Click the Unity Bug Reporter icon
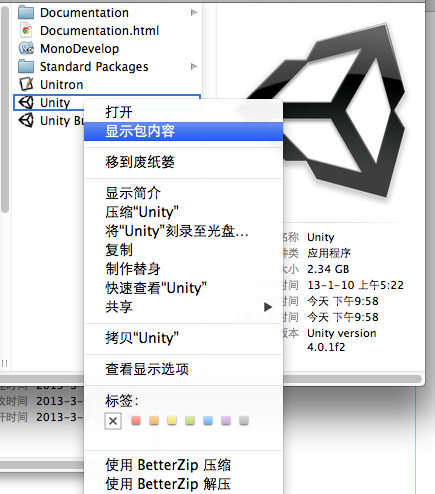The width and height of the screenshot is (435, 494). (26, 120)
